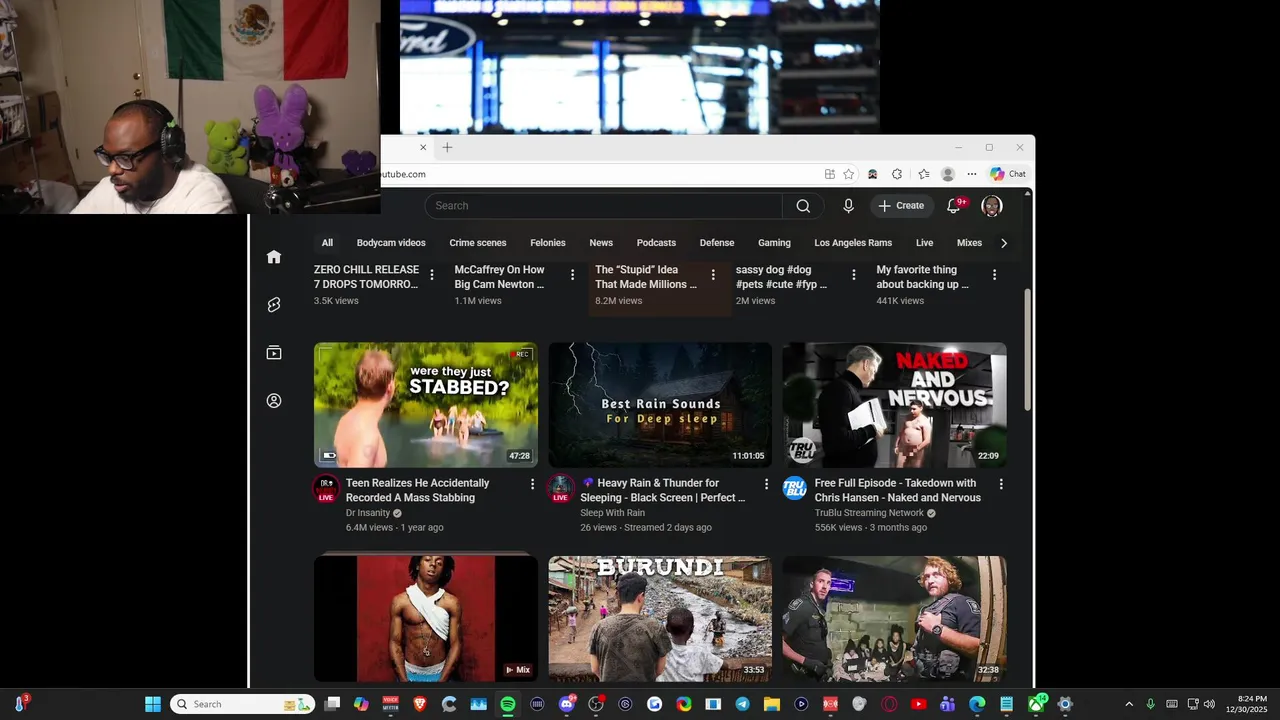This screenshot has height=720, width=1280.
Task: Select the Gaming filter chip
Action: 774,243
